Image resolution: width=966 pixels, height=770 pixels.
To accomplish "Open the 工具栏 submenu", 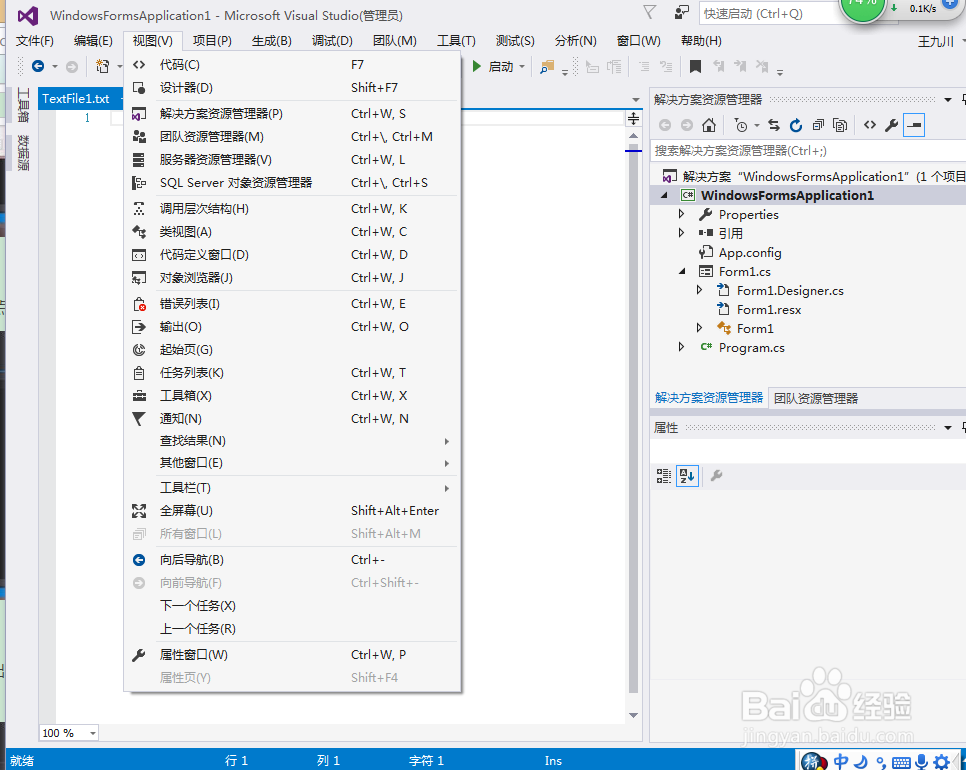I will point(293,488).
